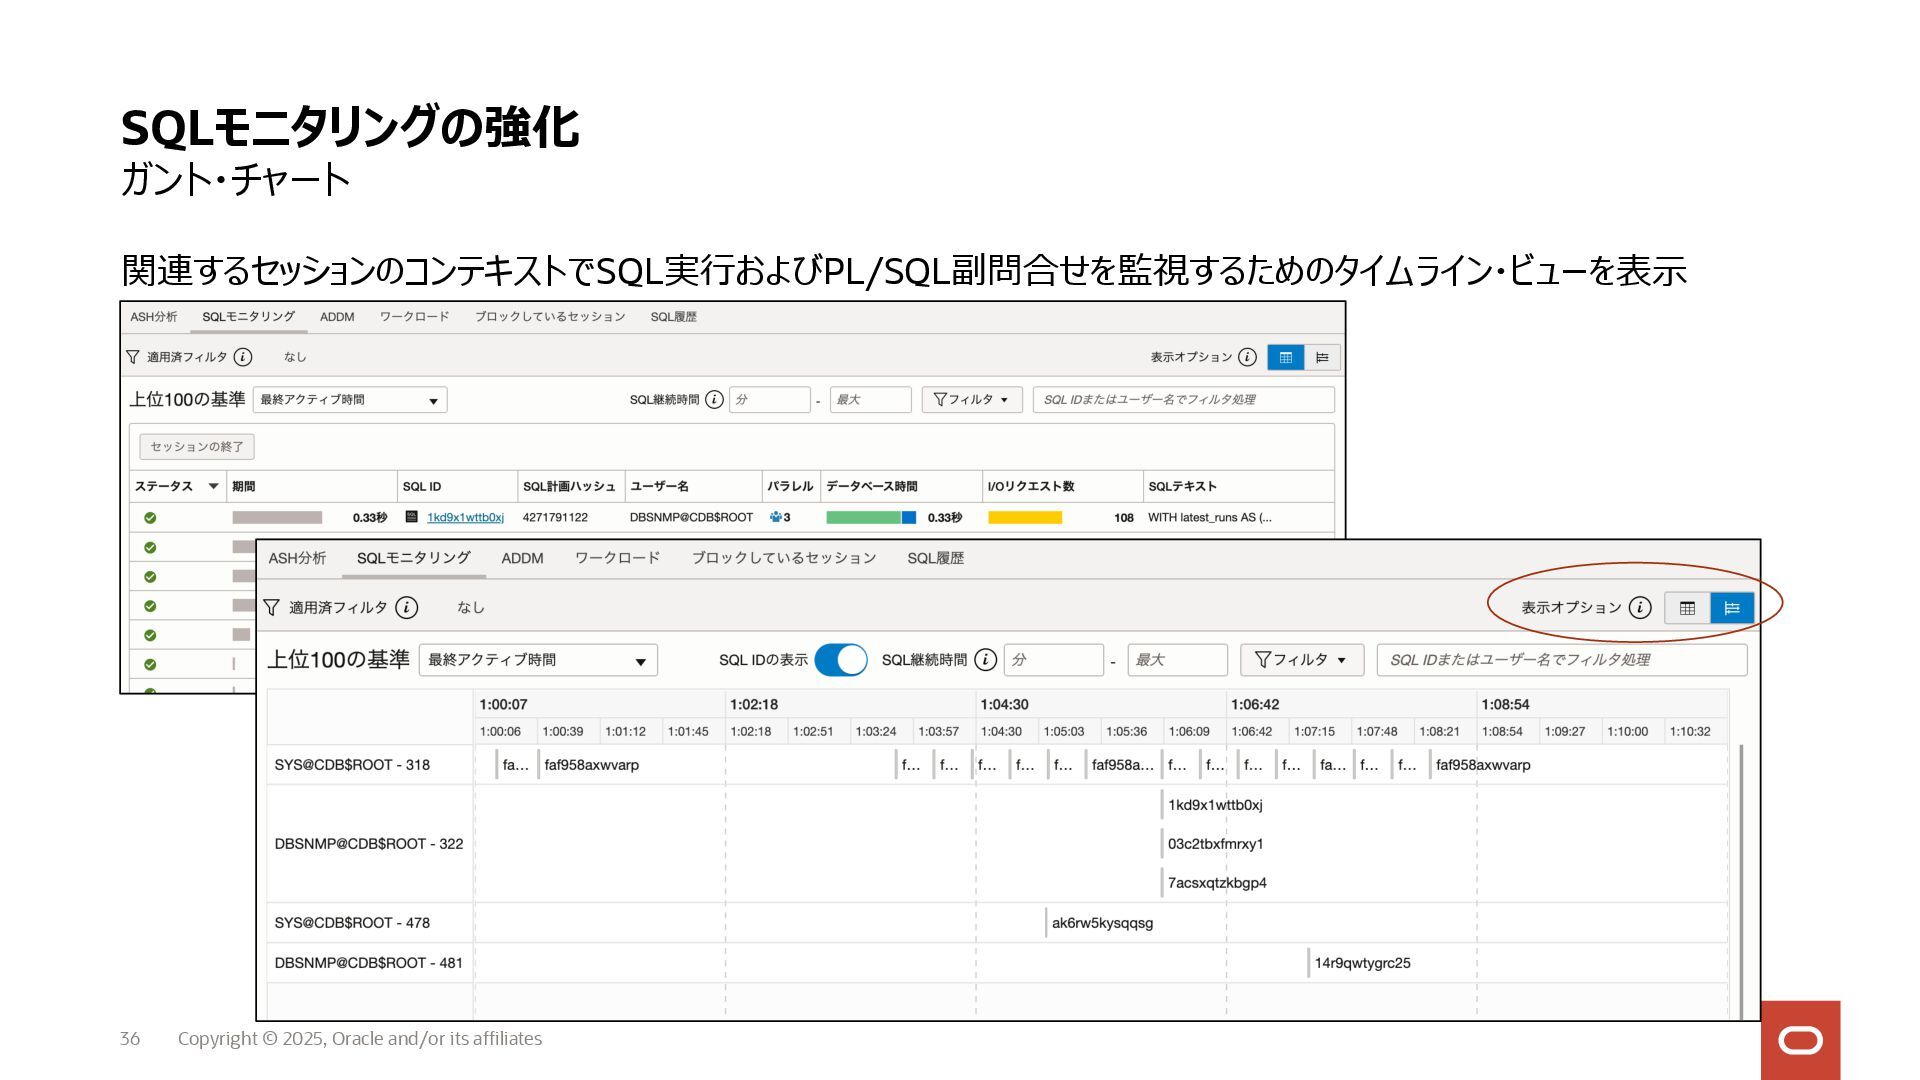The width and height of the screenshot is (1920, 1080).
Task: Click the 分 minimum duration field in front window
Action: (1054, 660)
